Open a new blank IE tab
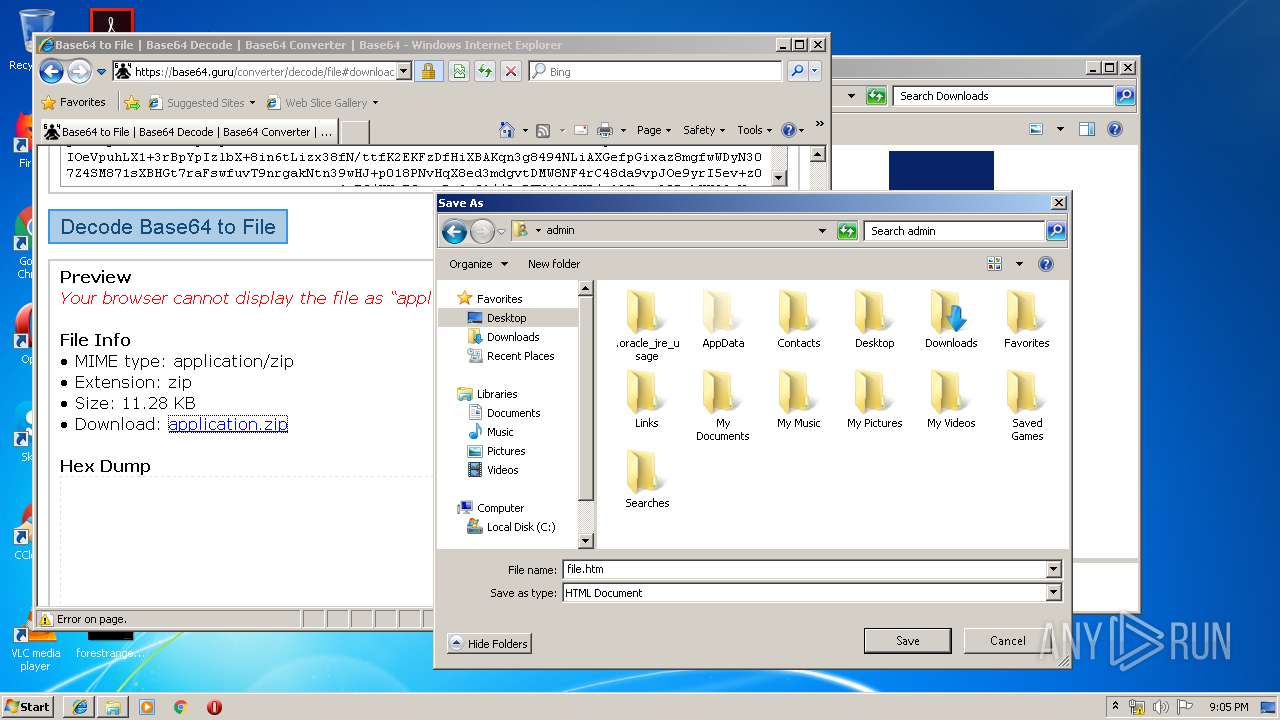 [355, 131]
